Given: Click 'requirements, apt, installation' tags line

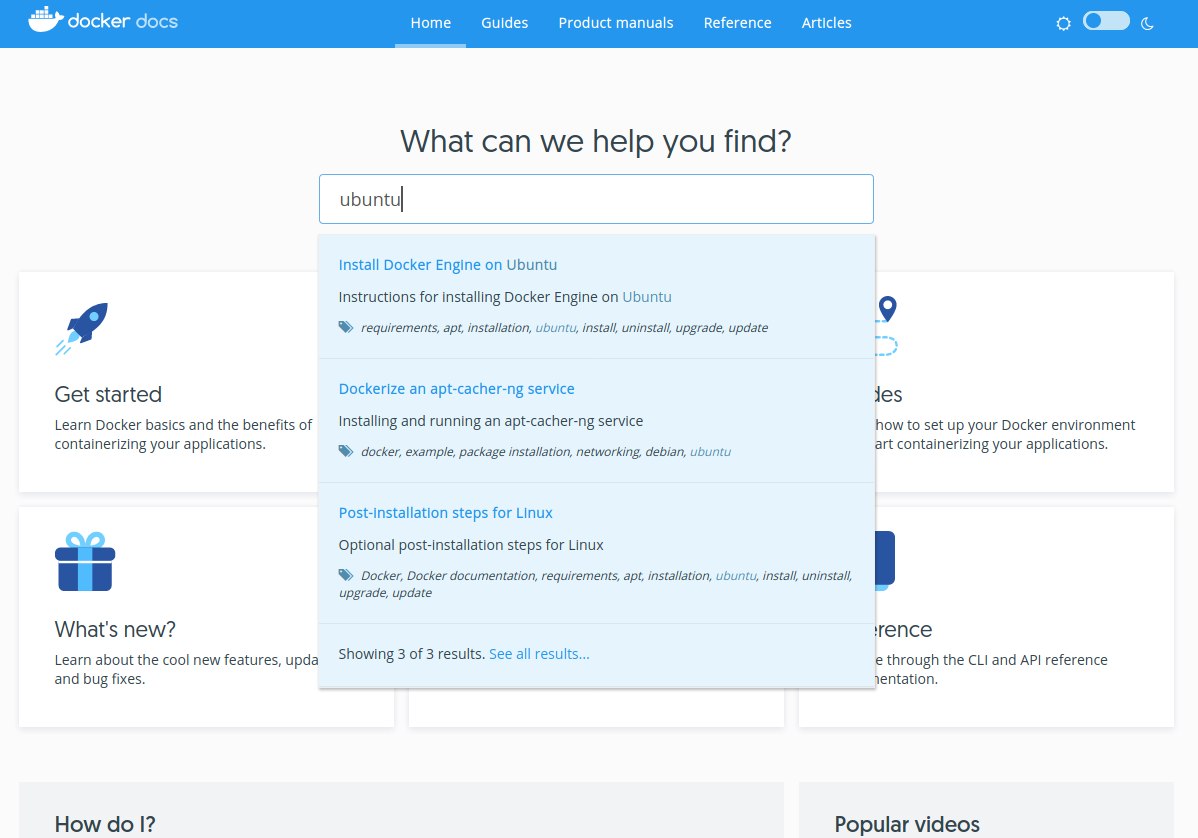Looking at the screenshot, I should click(565, 328).
